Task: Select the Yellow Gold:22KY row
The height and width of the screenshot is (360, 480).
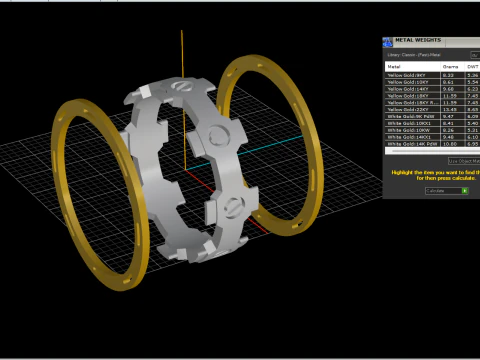Action: coord(433,110)
